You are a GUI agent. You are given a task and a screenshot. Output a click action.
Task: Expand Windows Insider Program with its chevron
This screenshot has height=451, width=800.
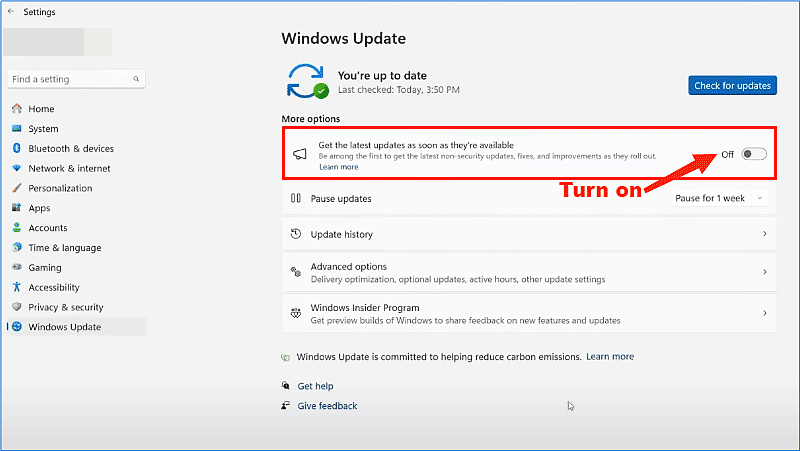(x=764, y=313)
